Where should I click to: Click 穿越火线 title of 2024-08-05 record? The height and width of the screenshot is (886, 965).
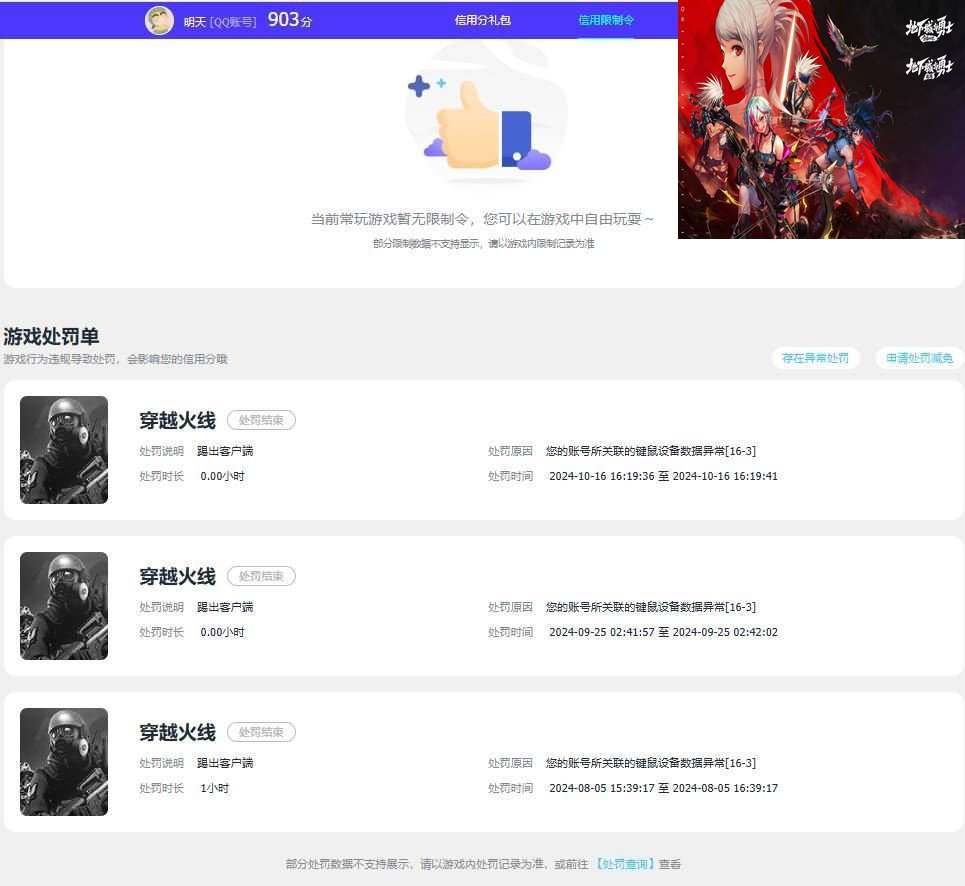177,732
